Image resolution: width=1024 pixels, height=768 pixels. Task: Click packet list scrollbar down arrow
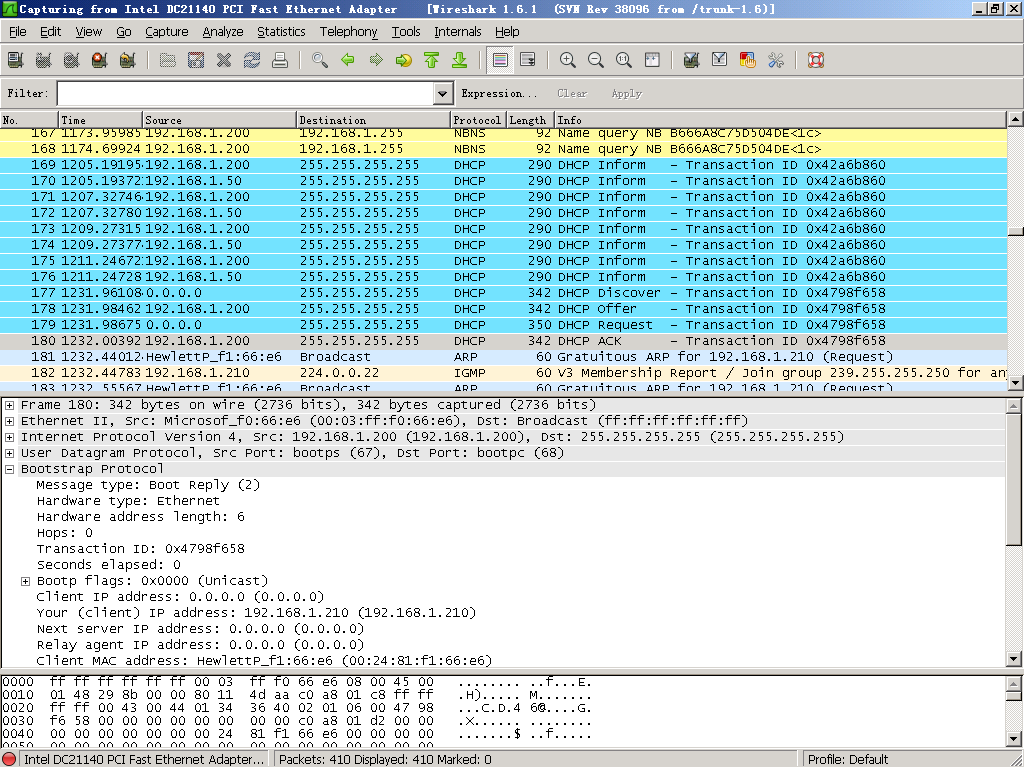click(x=1015, y=383)
